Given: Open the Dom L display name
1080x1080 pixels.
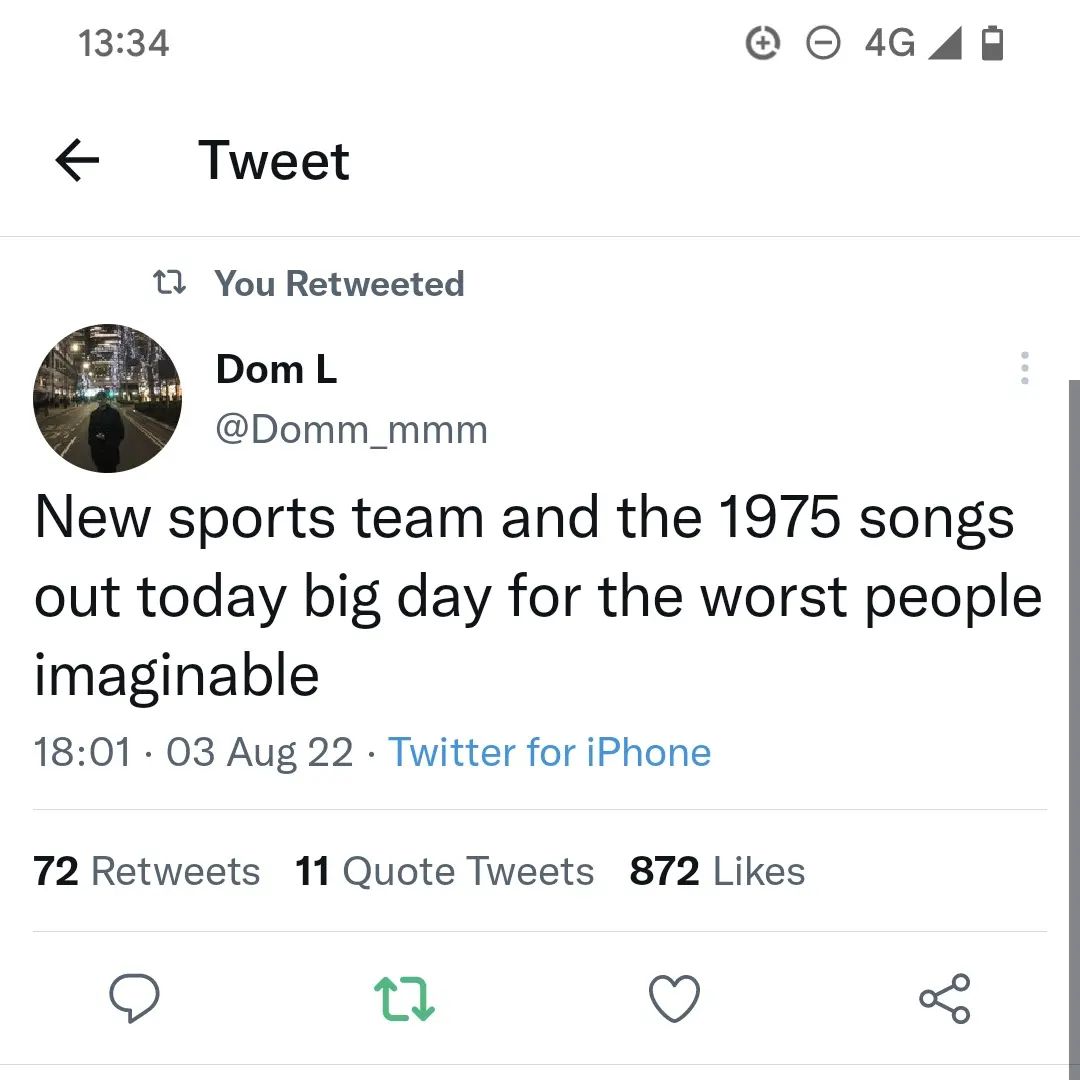Looking at the screenshot, I should pyautogui.click(x=276, y=369).
